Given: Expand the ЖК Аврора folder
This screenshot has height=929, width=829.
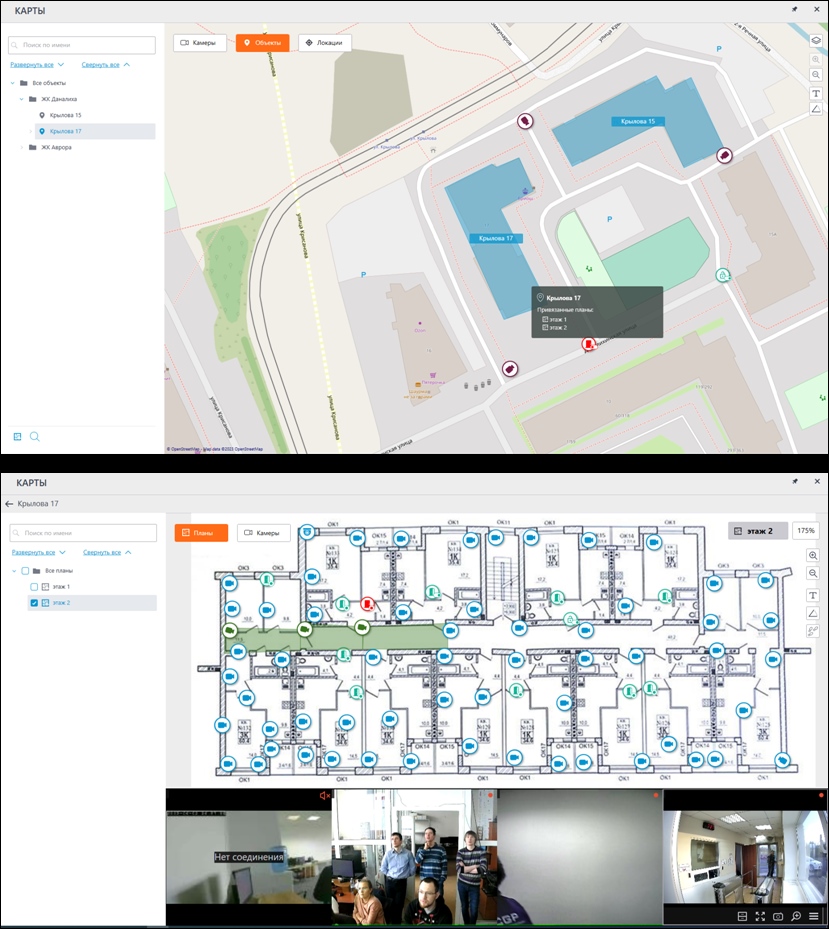Looking at the screenshot, I should click(22, 147).
